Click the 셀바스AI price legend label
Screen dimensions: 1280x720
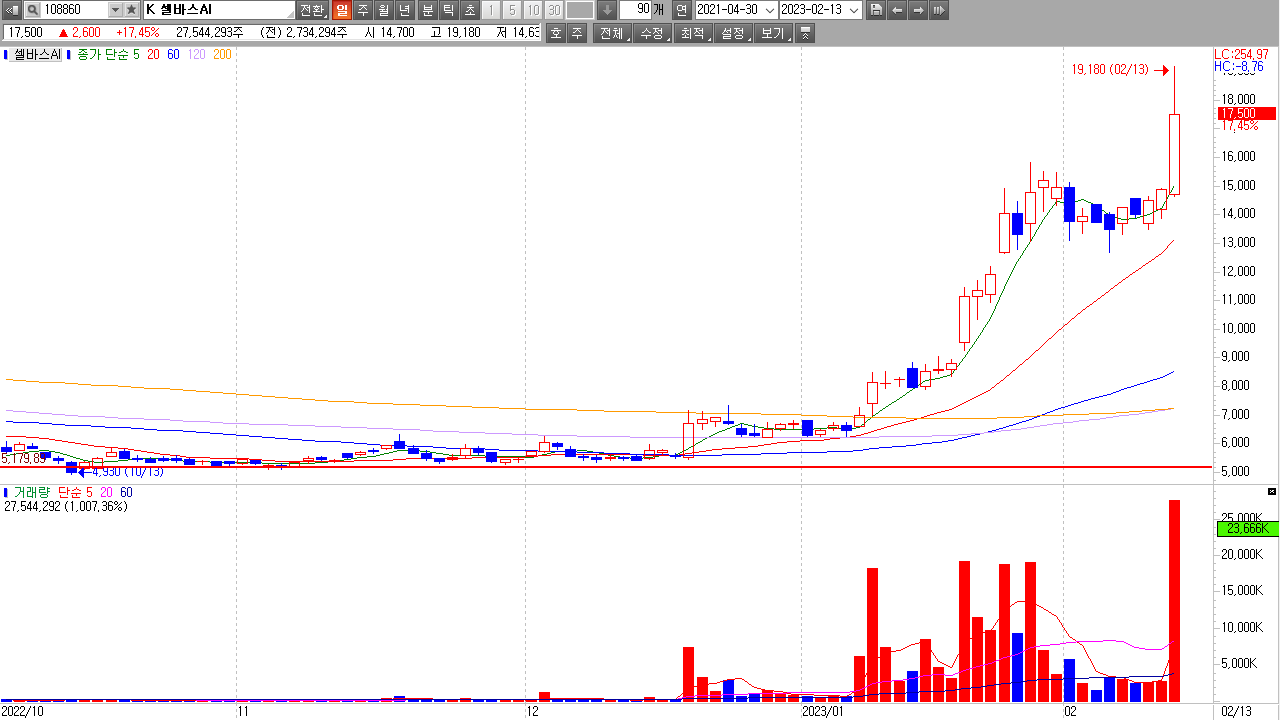tap(37, 55)
